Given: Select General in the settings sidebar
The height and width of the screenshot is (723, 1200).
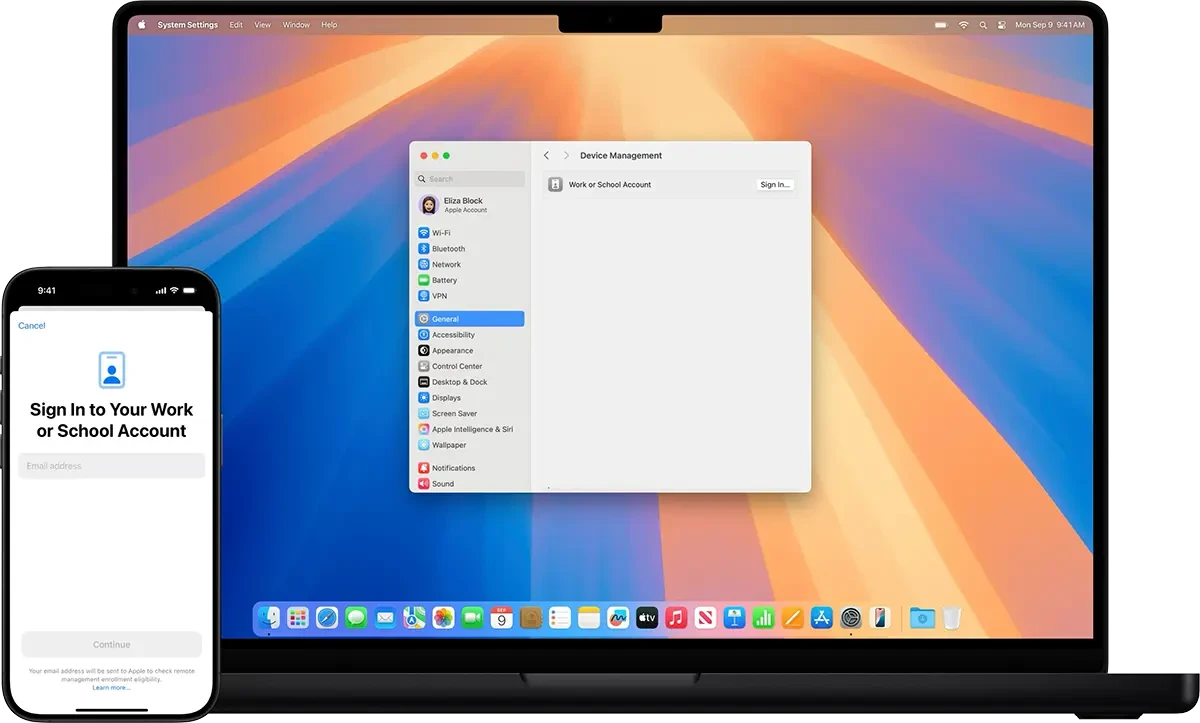Looking at the screenshot, I should click(469, 319).
